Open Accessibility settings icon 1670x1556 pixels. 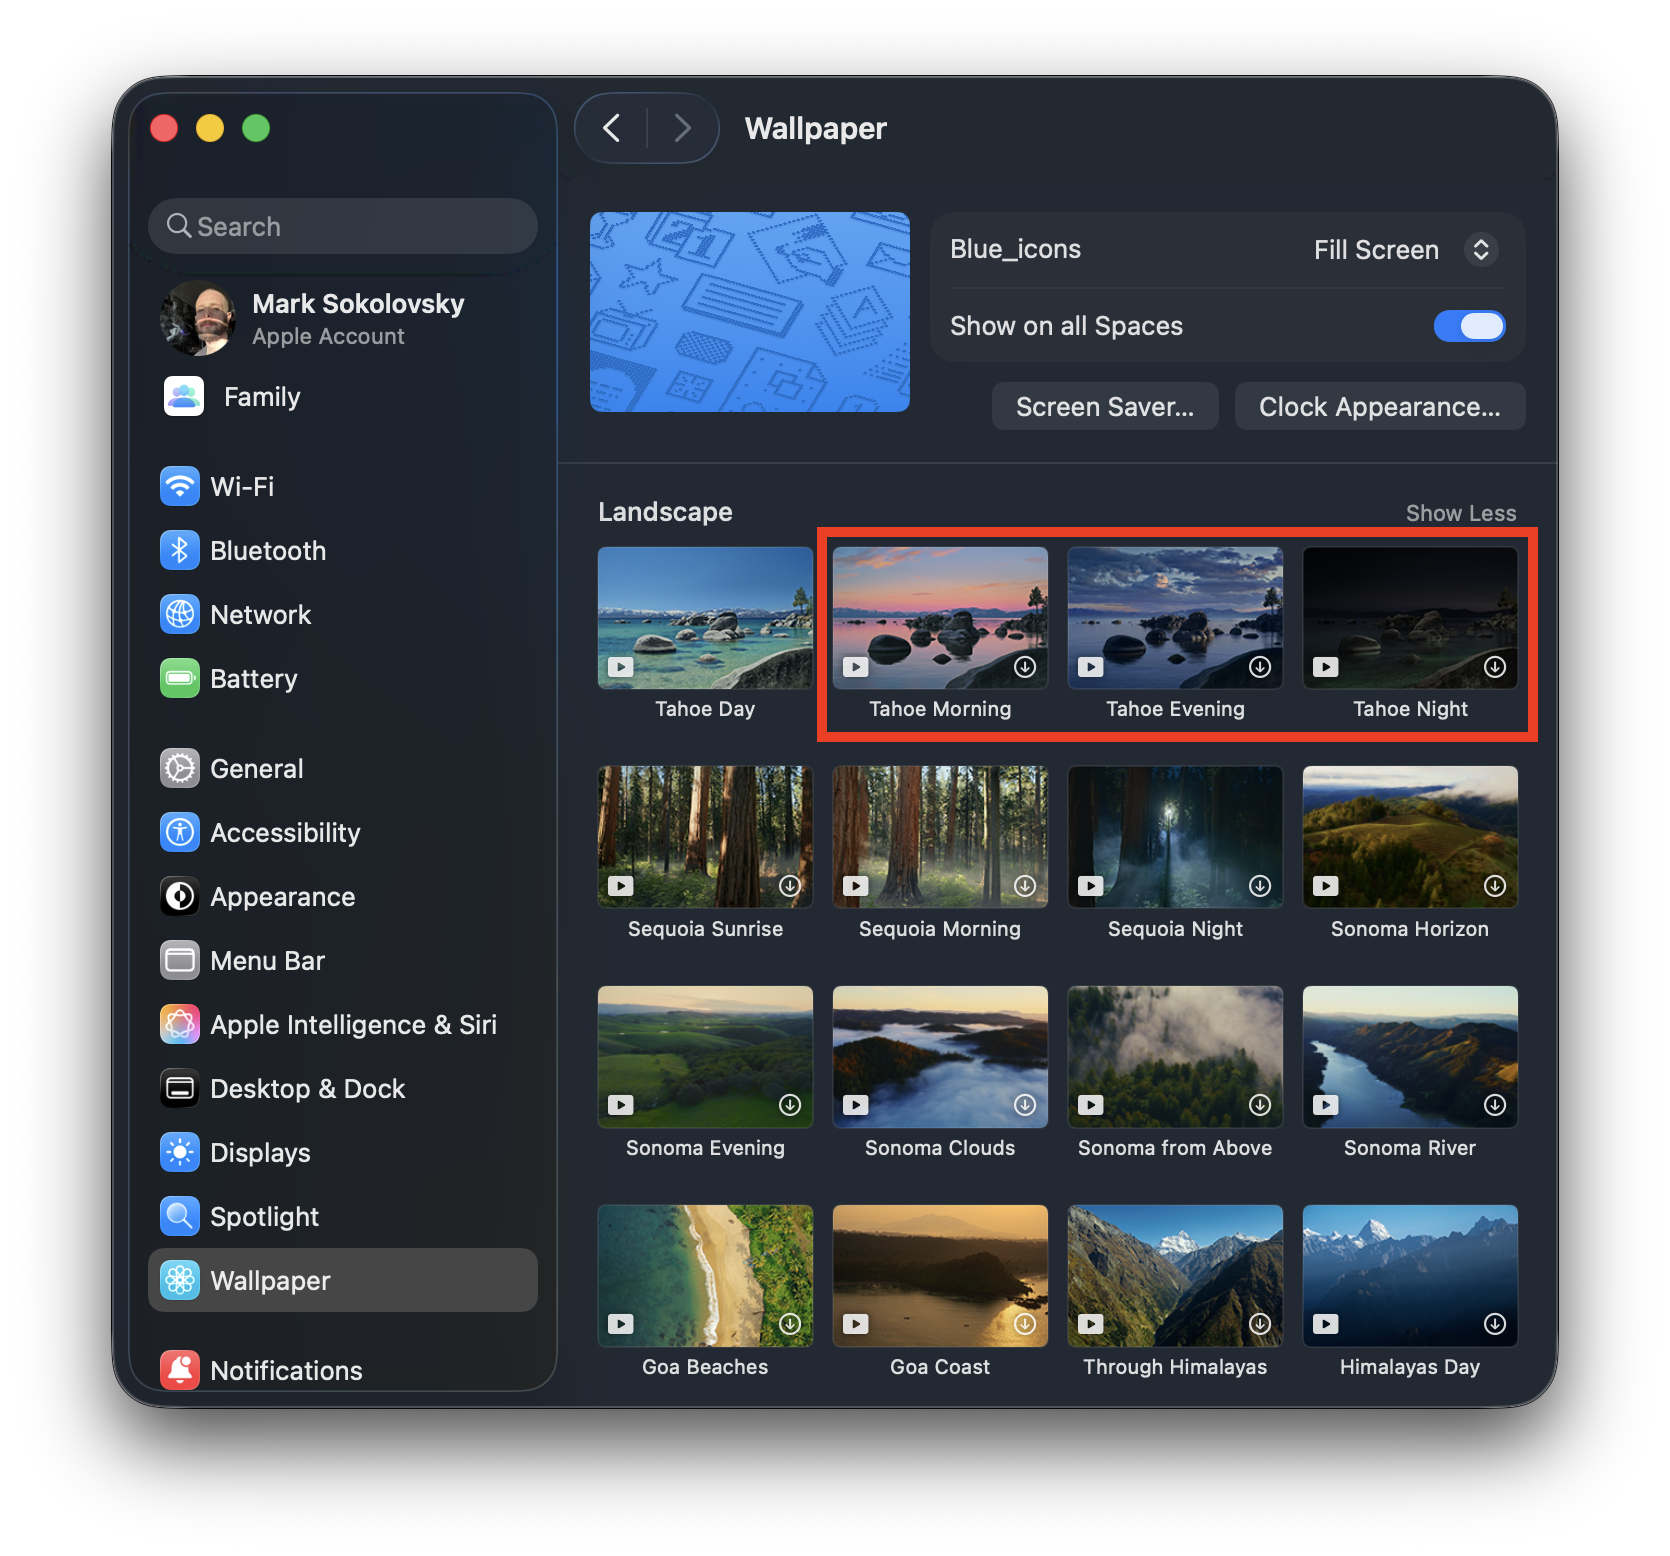(180, 833)
